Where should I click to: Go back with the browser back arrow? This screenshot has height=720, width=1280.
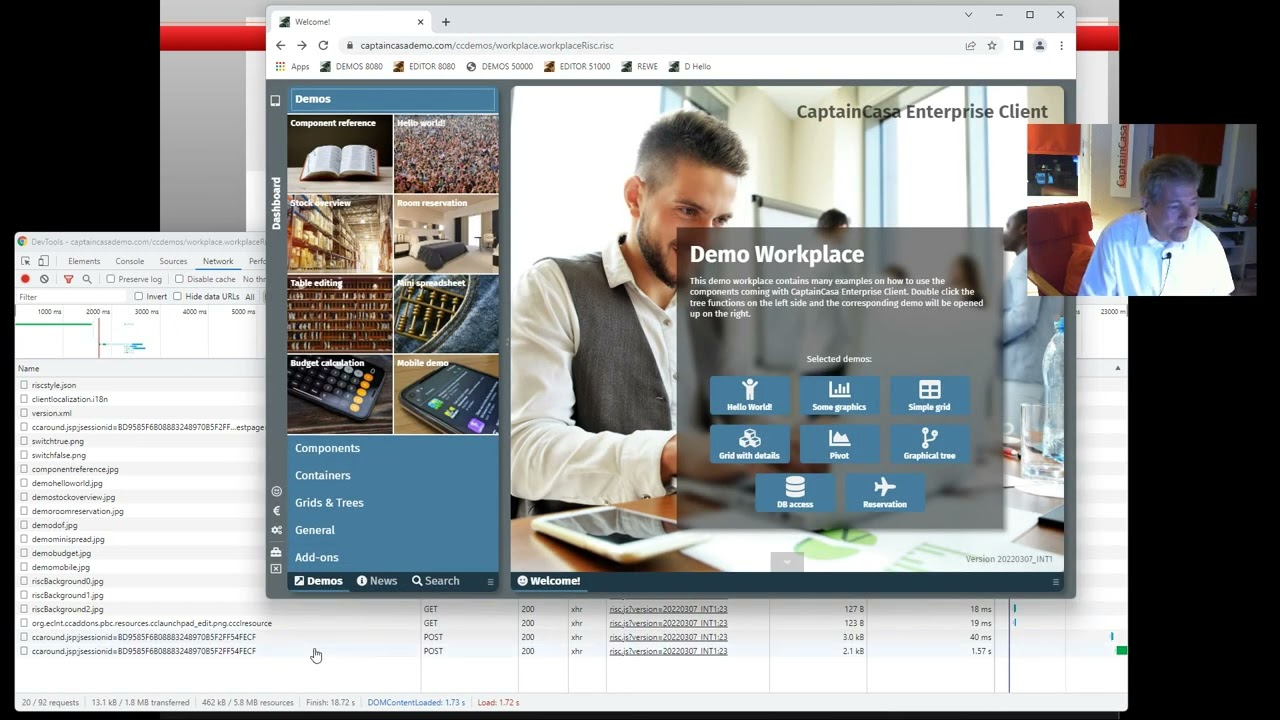click(280, 45)
